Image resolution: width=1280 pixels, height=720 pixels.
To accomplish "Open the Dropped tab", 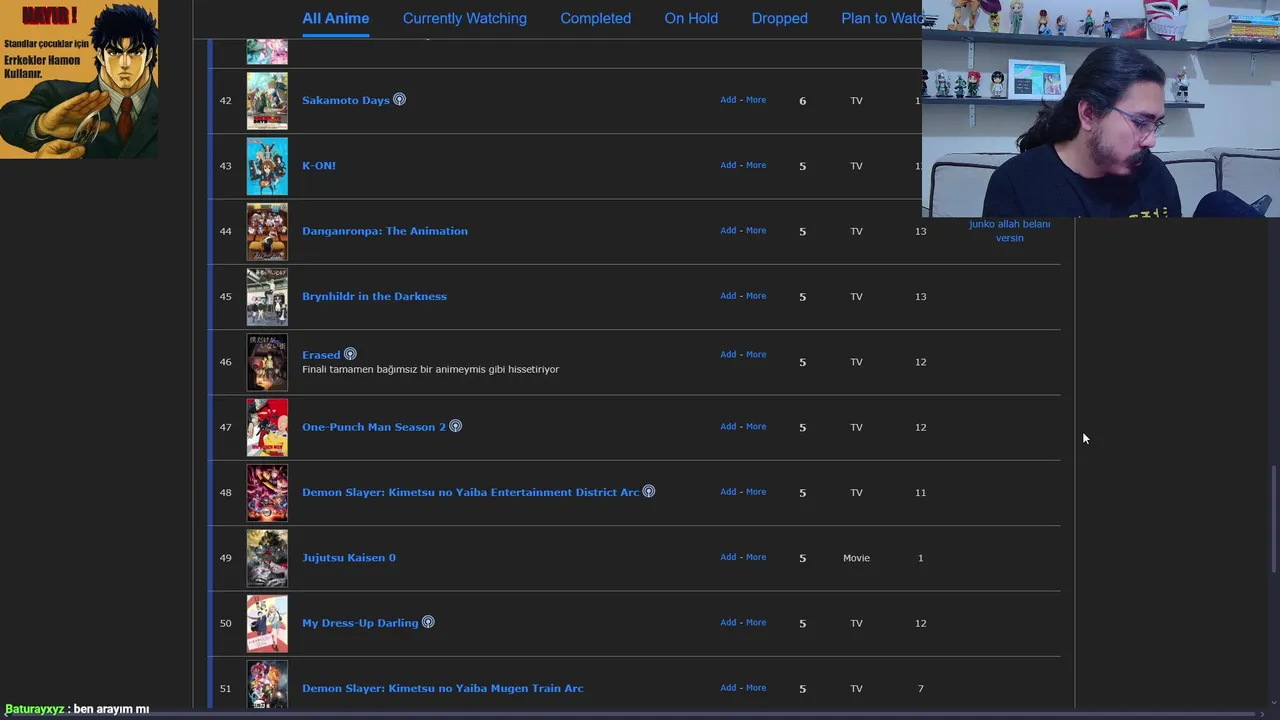I will point(779,18).
